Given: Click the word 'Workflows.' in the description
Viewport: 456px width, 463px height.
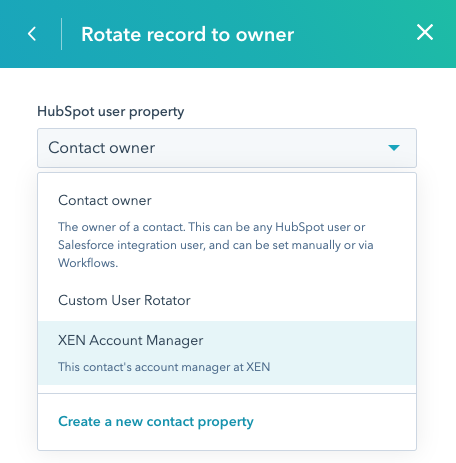Looking at the screenshot, I should tap(88, 263).
